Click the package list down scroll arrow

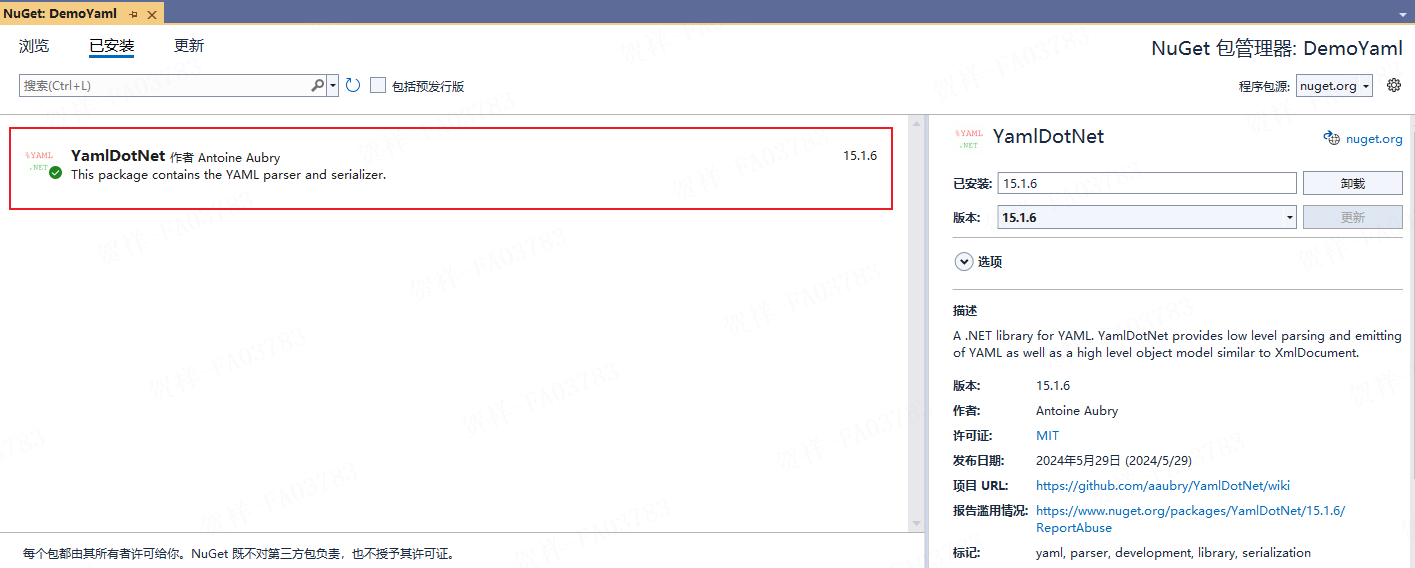(916, 524)
